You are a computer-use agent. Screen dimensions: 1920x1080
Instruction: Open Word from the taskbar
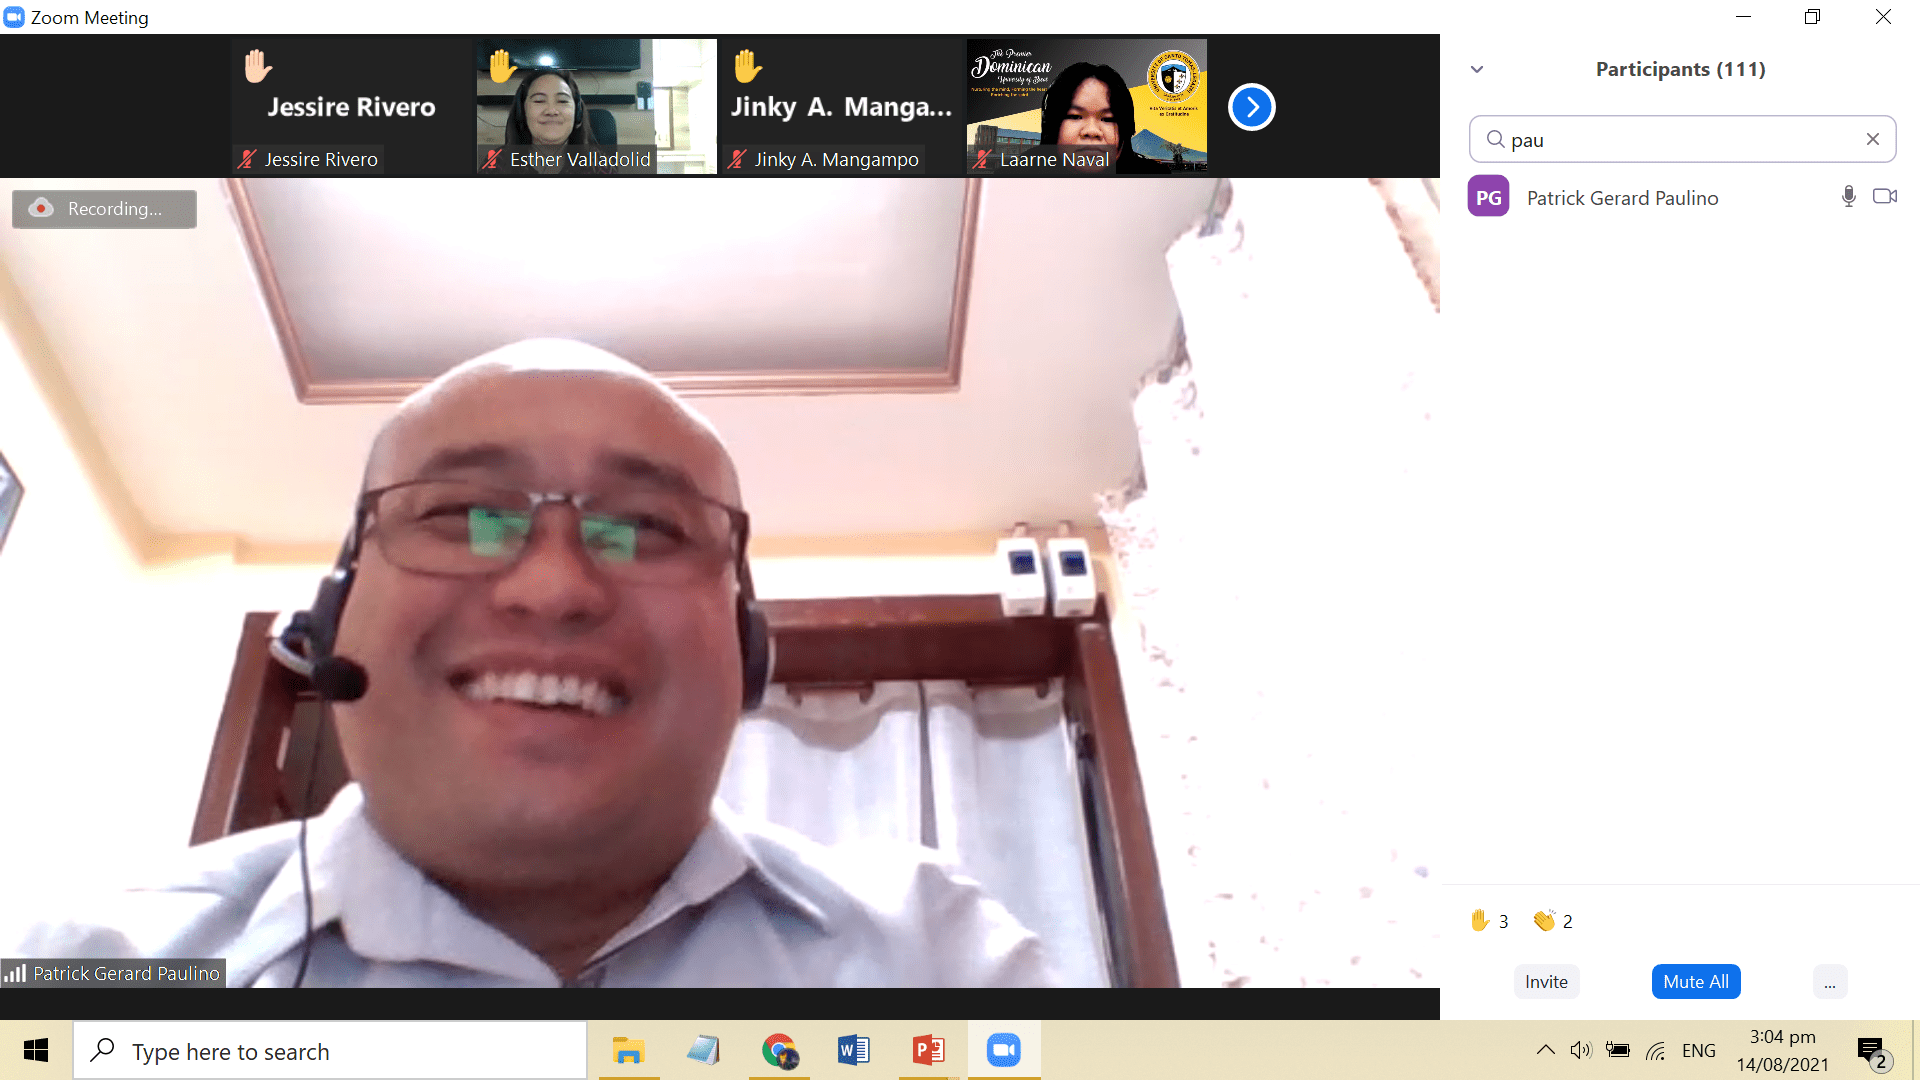point(853,1050)
